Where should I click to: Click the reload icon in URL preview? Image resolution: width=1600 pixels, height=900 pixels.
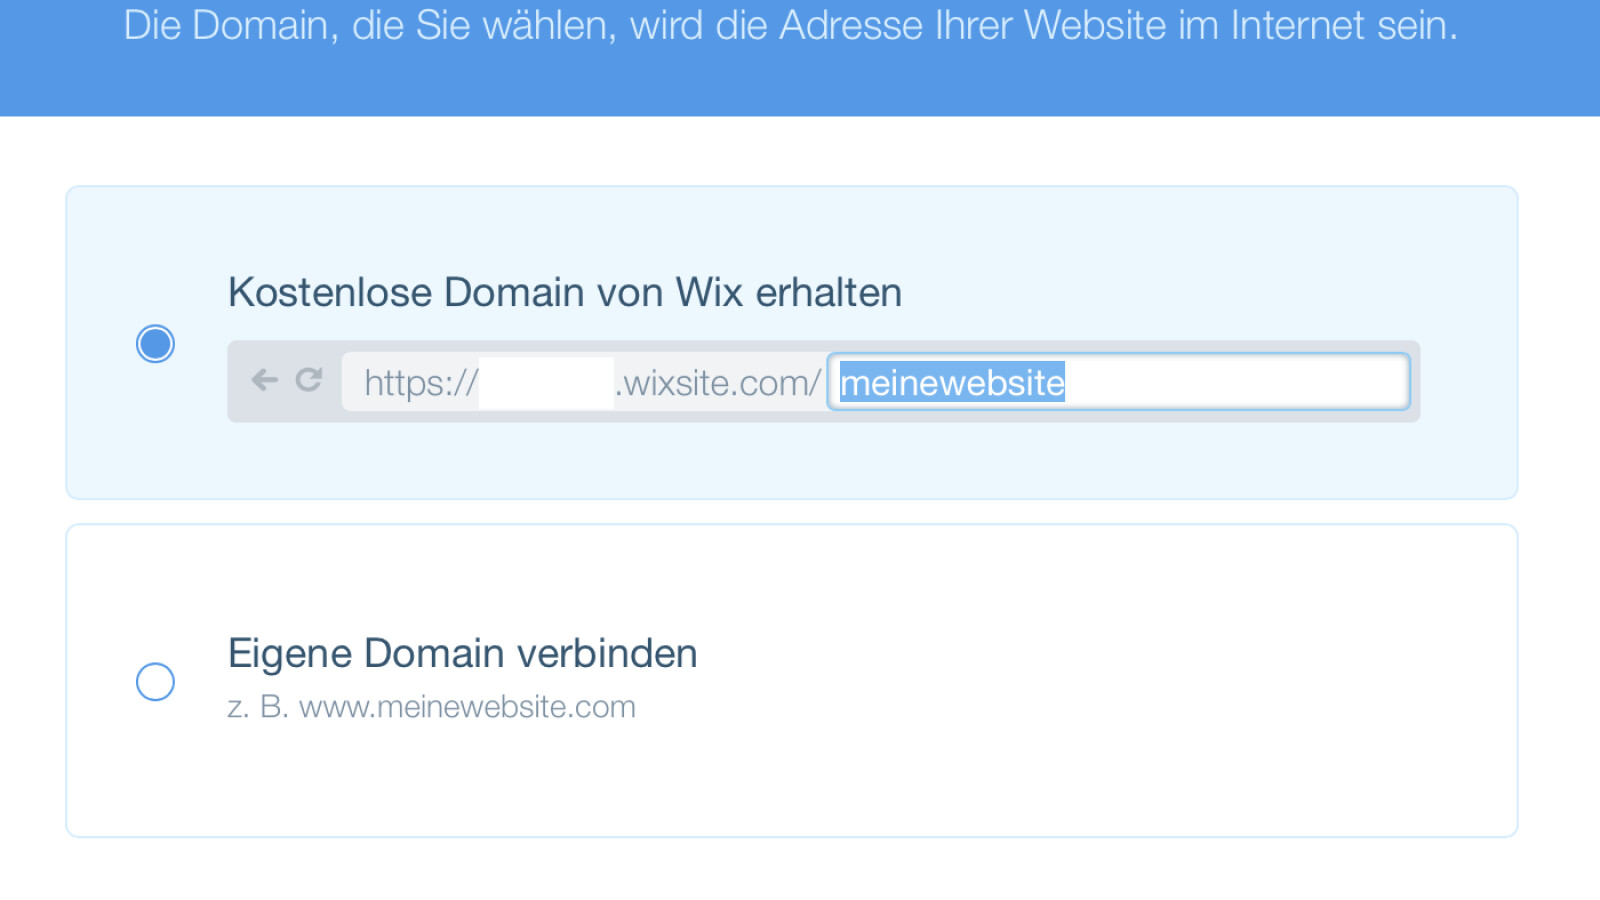[309, 380]
